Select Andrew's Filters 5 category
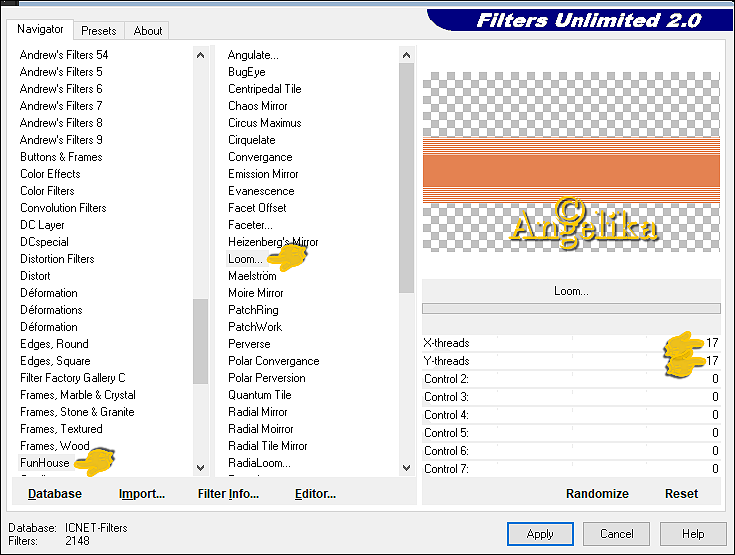735x555 pixels. click(61, 72)
